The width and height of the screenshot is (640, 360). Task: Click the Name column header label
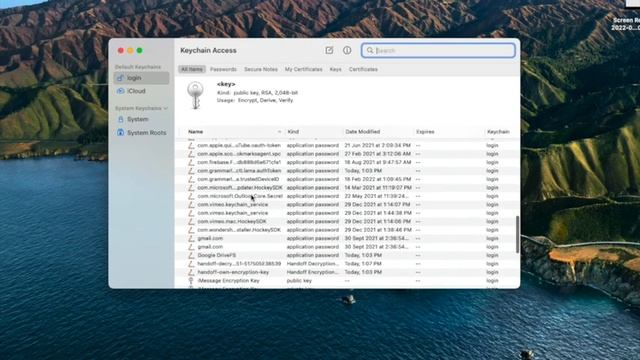(196, 132)
